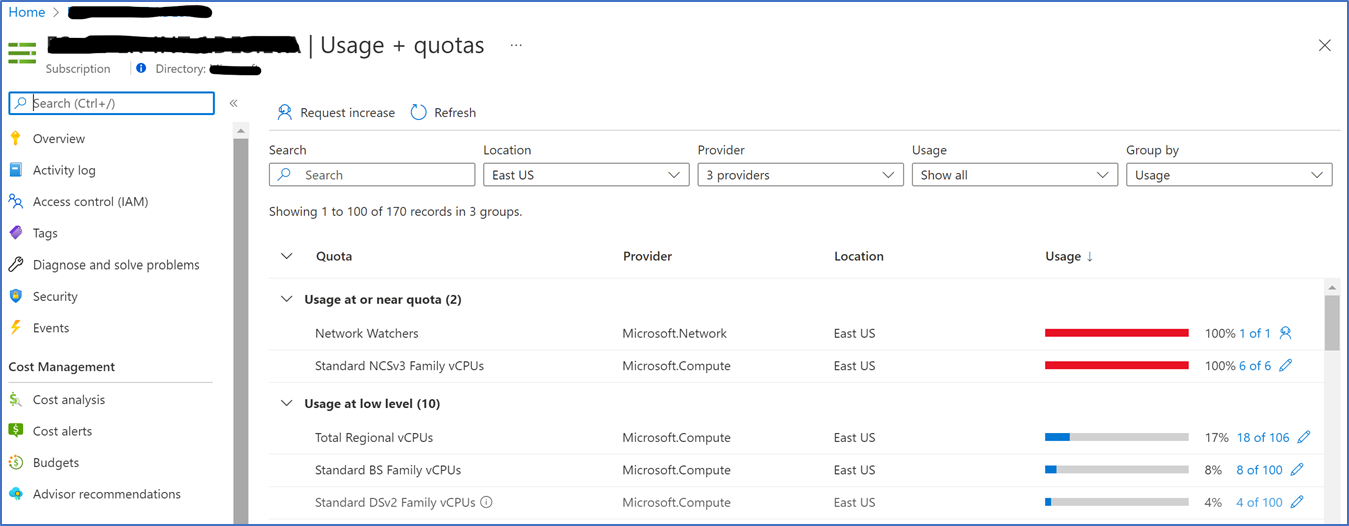This screenshot has height=526, width=1349.
Task: Click the Refresh circular arrow icon
Action: (419, 112)
